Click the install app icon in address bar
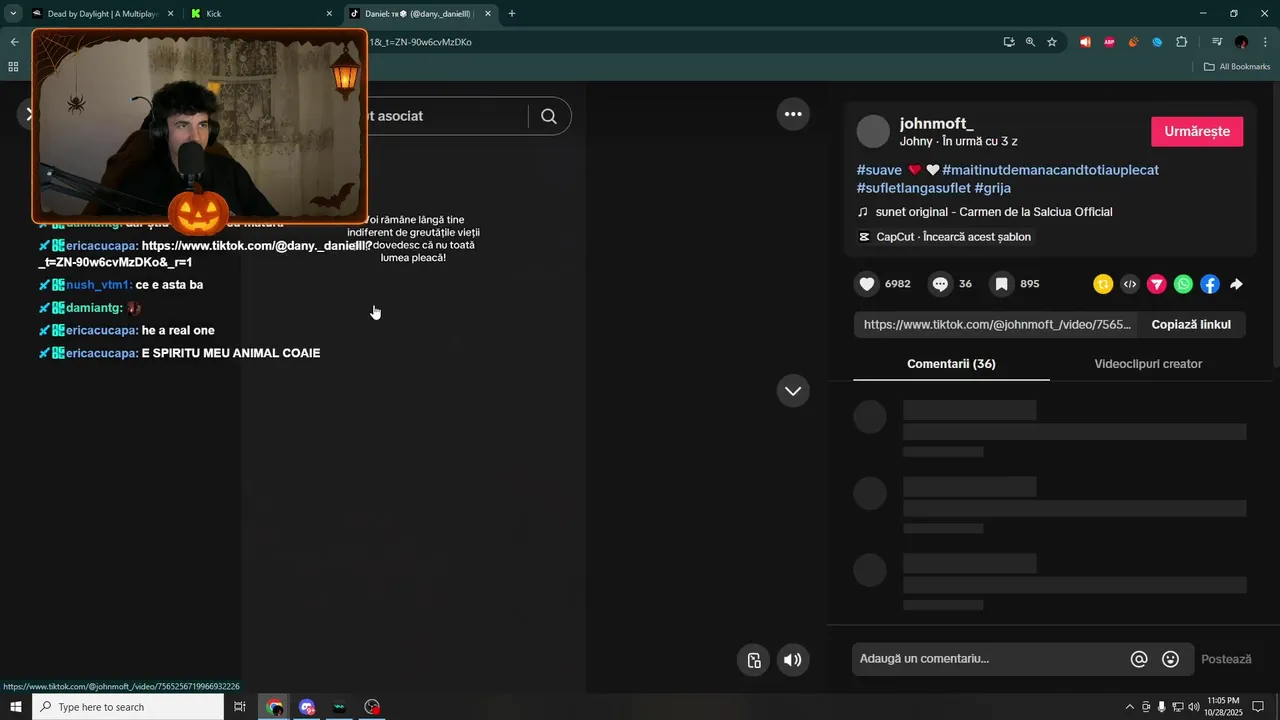The height and width of the screenshot is (720, 1280). (x=1009, y=42)
